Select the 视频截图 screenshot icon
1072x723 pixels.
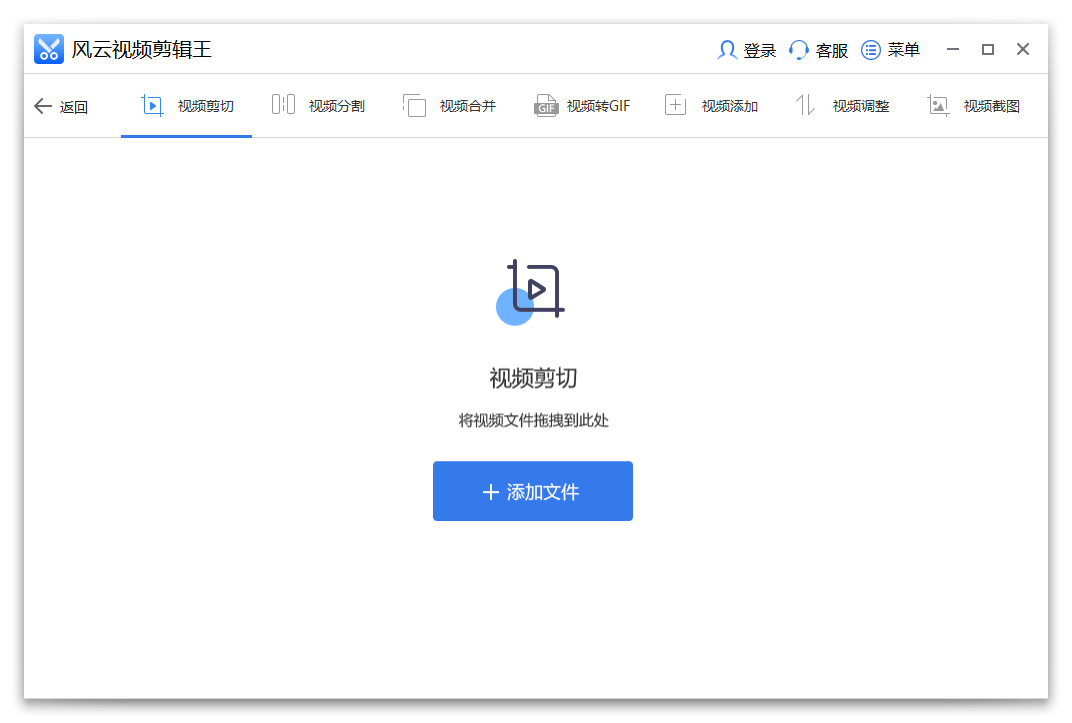point(937,104)
